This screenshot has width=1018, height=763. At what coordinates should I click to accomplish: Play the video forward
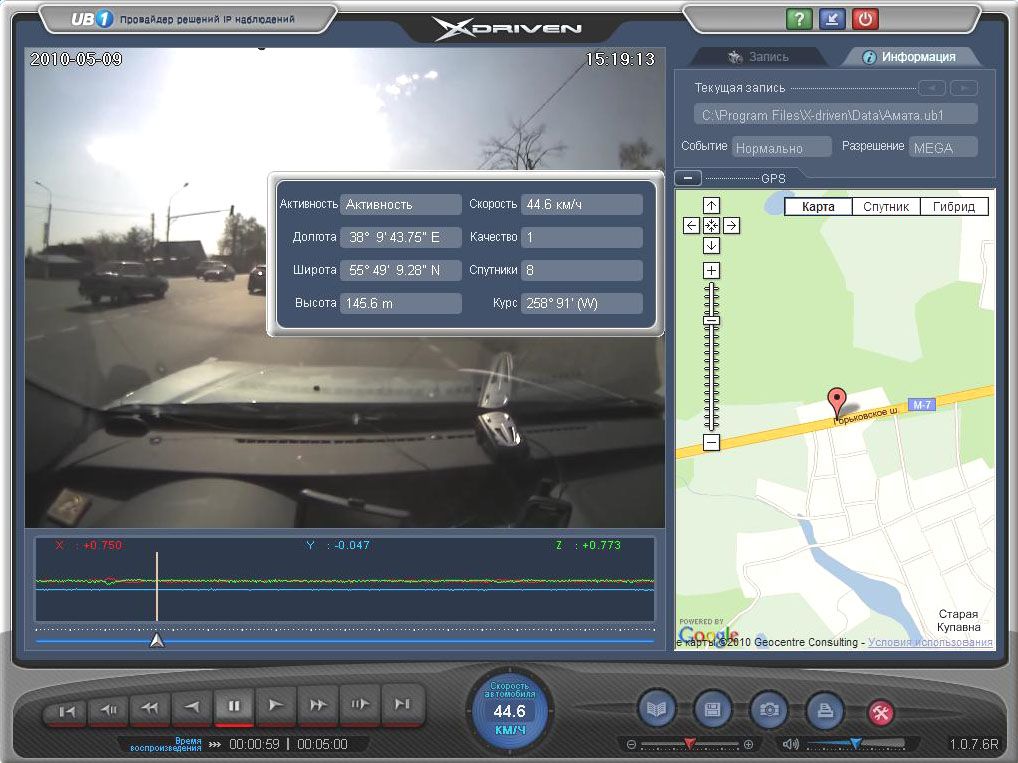276,707
